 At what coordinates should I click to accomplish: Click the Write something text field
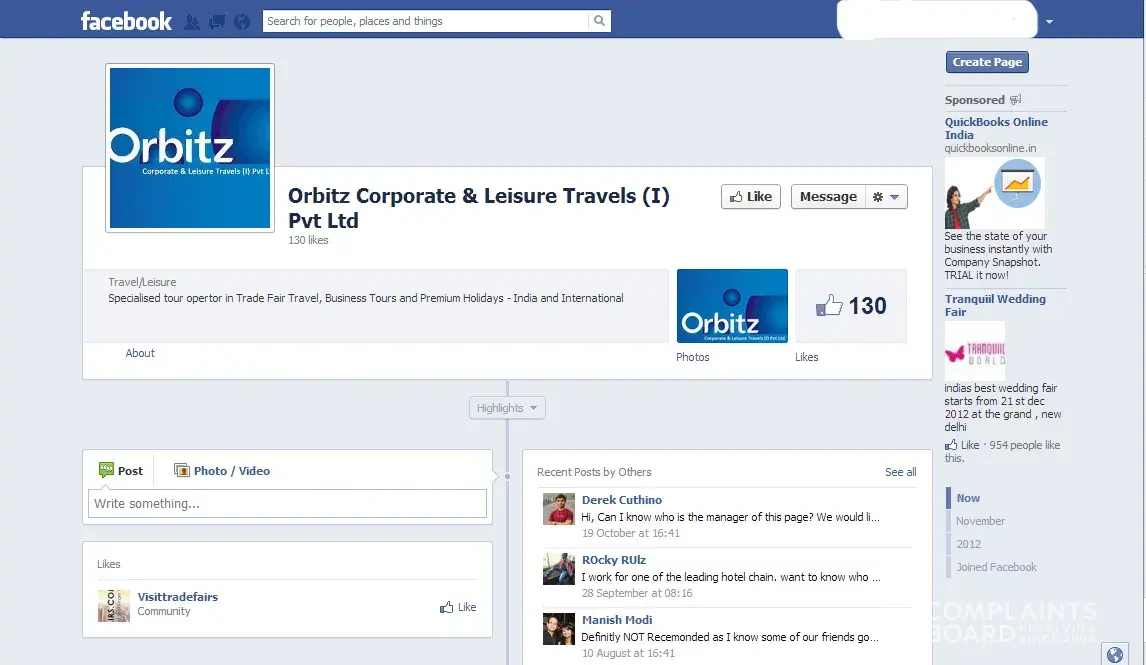287,503
